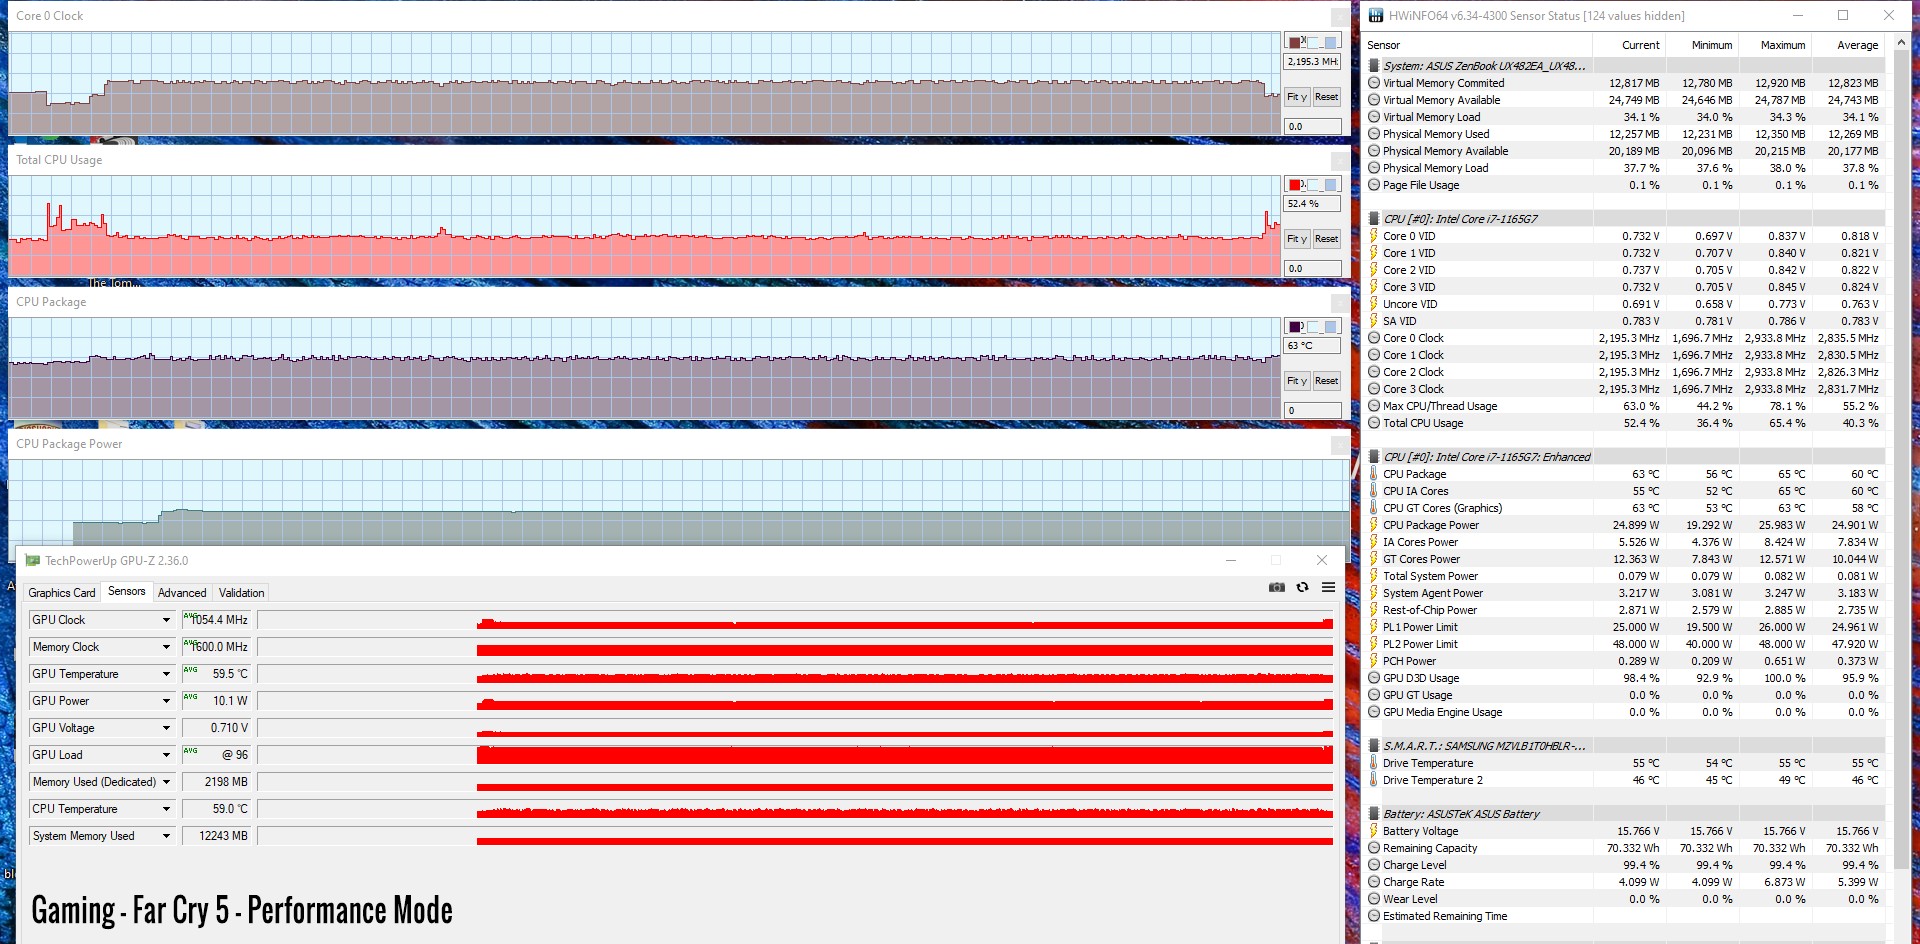Viewport: 1920px width, 944px height.
Task: Open the CPU Temperature sensor dropdown in GPU-Z
Action: [166, 809]
